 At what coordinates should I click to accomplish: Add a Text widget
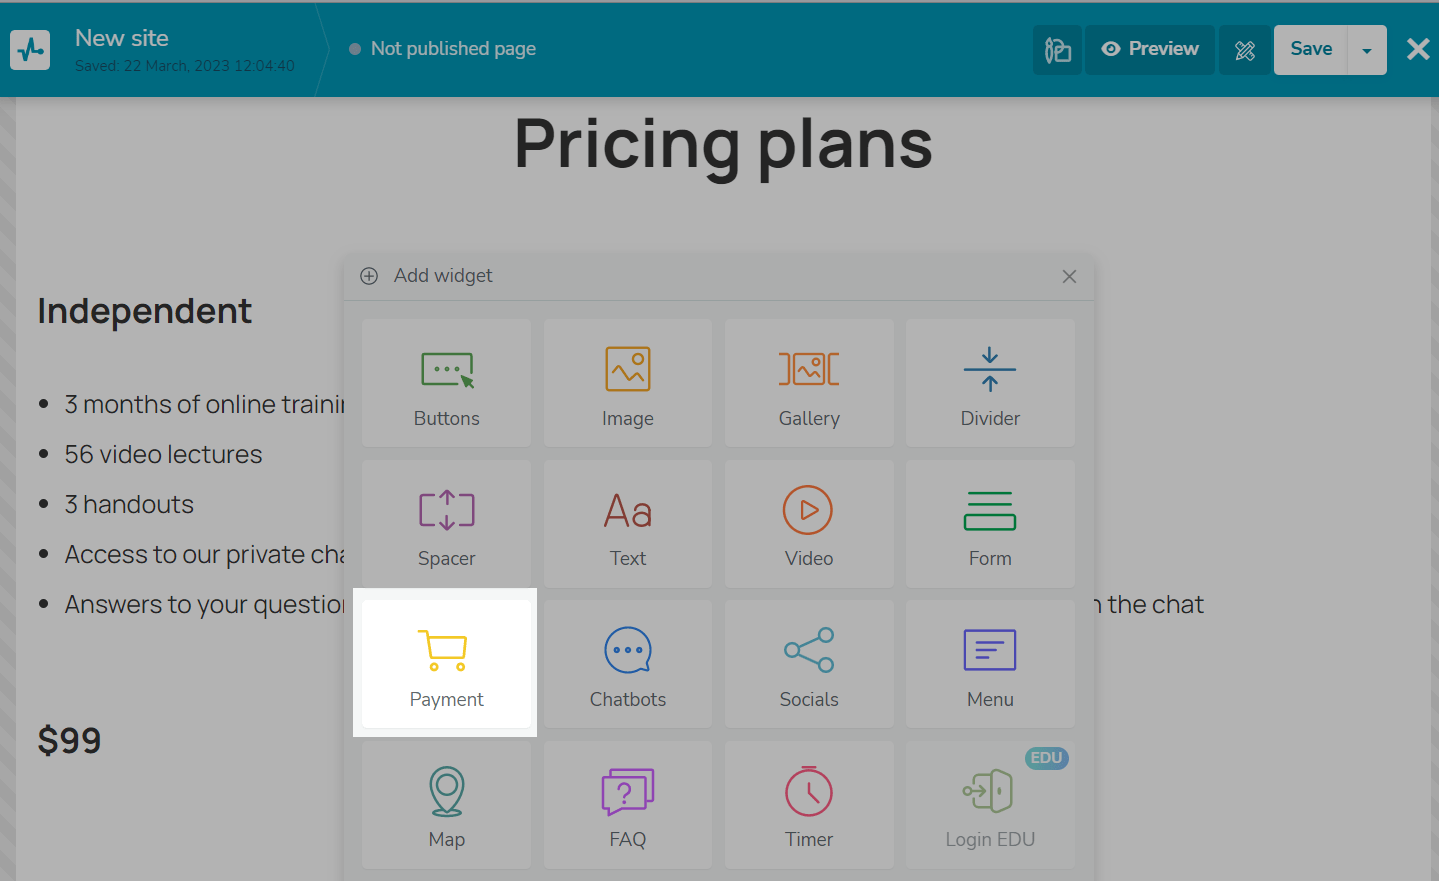[x=627, y=524]
